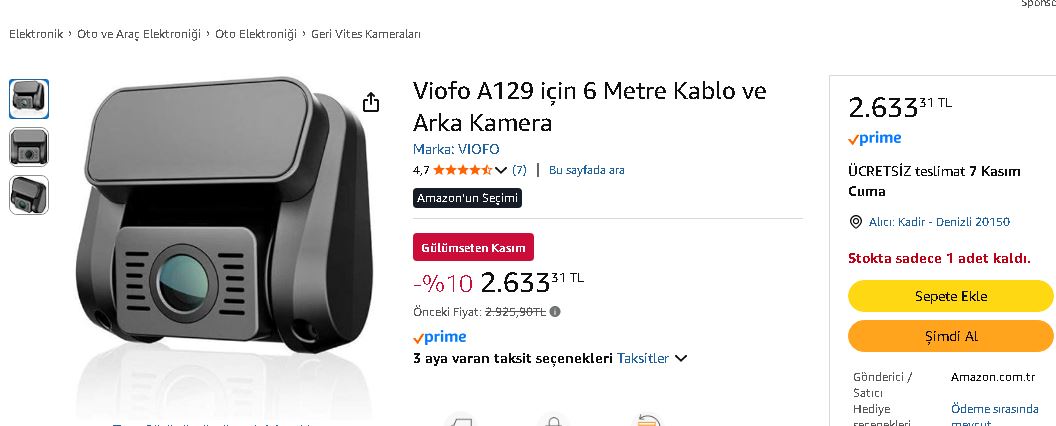This screenshot has height=426, width=1056.
Task: Click the share icon above product image
Action: pos(371,102)
